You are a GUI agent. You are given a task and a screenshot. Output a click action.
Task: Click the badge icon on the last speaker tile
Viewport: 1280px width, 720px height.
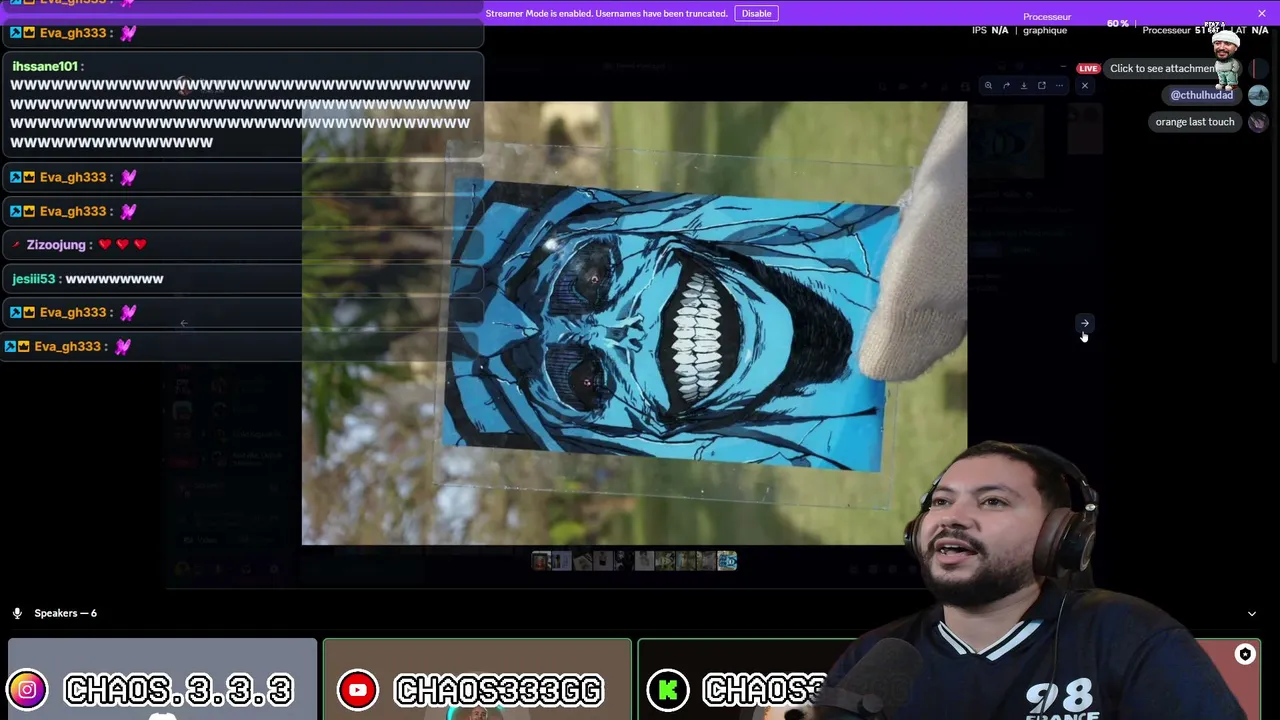(1245, 655)
